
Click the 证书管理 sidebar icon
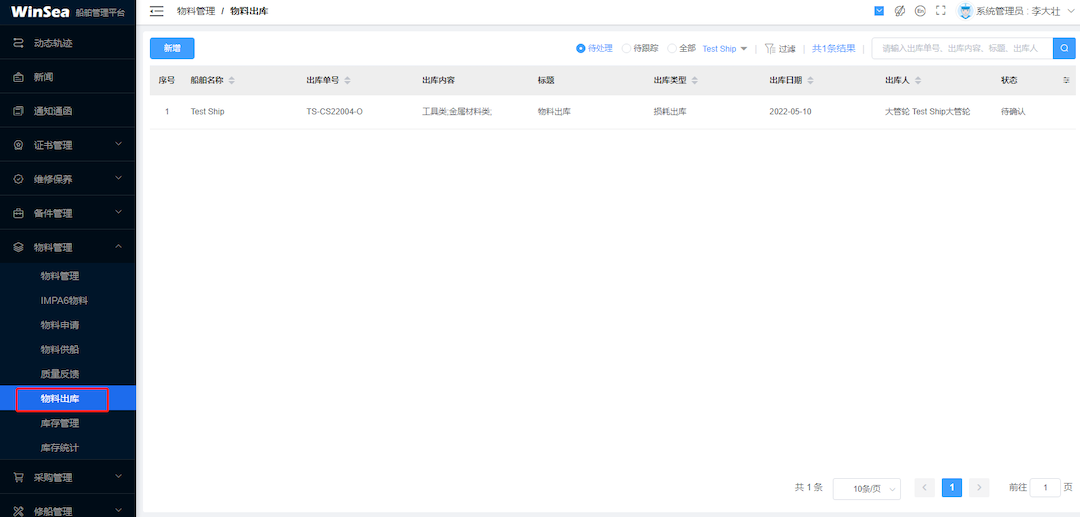[x=19, y=145]
